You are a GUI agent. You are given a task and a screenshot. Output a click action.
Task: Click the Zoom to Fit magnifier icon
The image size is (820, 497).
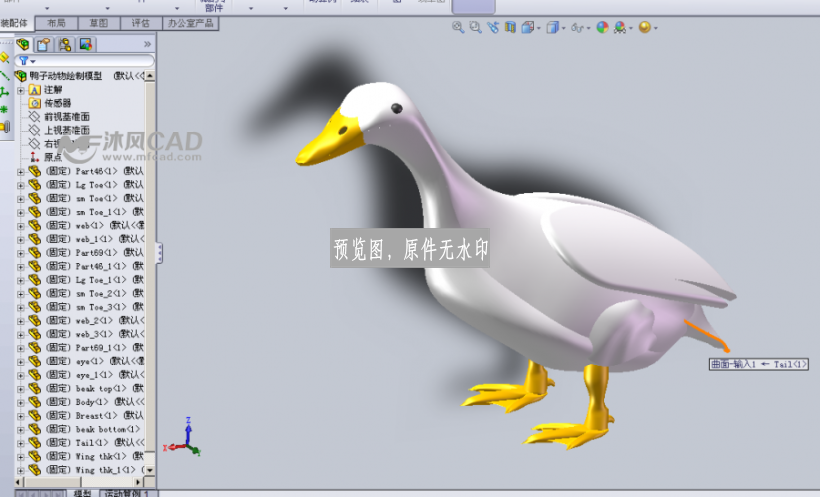click(x=458, y=27)
